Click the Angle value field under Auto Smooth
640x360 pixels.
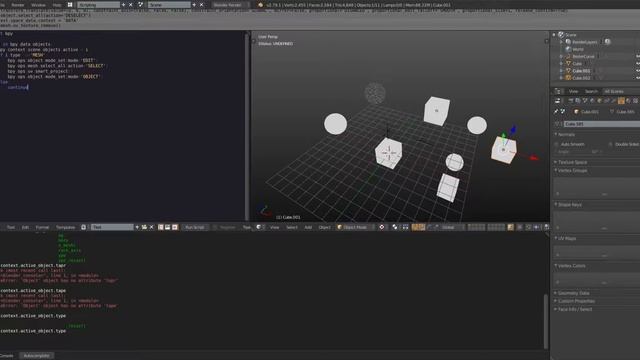click(579, 151)
